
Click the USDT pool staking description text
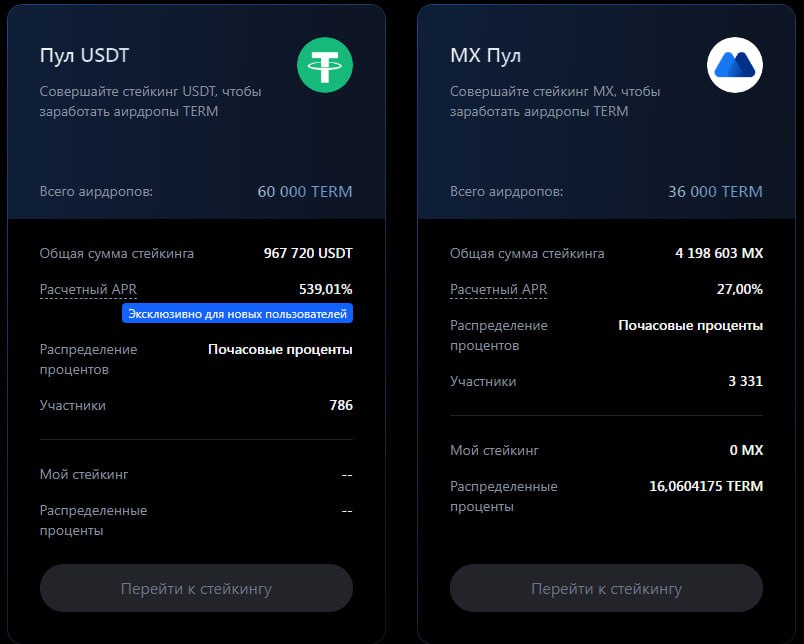coord(150,101)
